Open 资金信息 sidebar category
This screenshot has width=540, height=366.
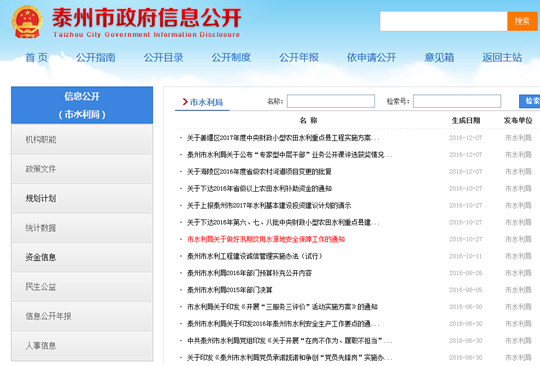[x=82, y=257]
